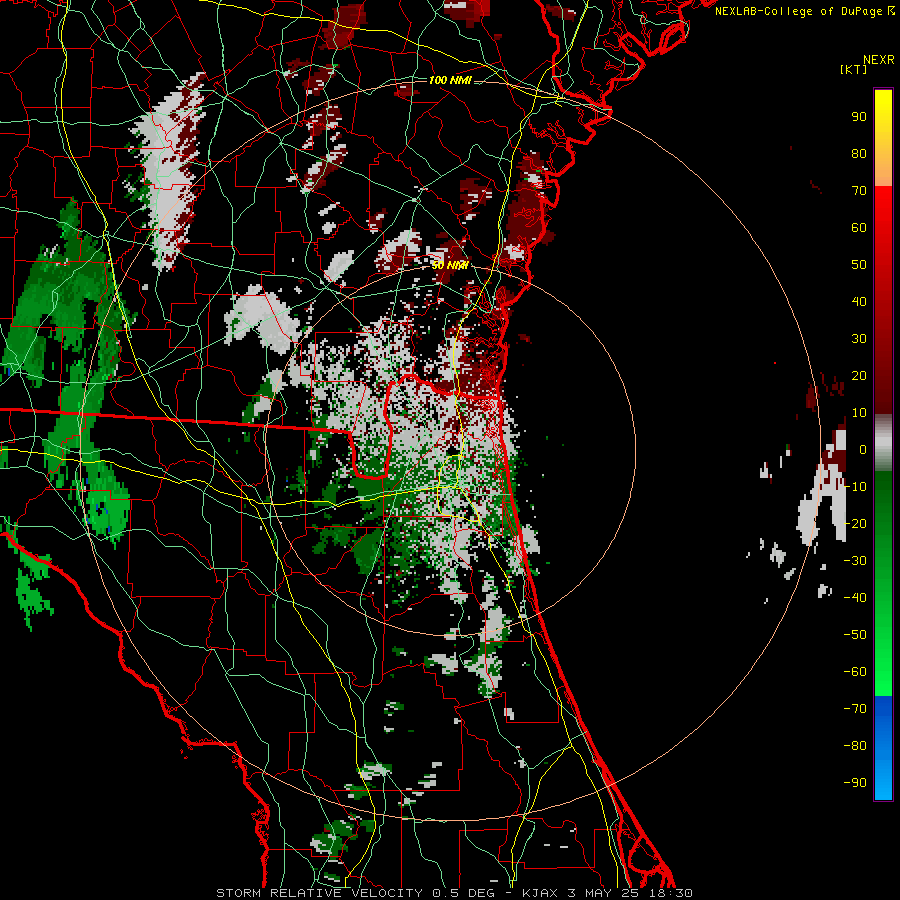Click the 40 value on velocity scale
Viewport: 900px width, 900px height.
click(859, 302)
